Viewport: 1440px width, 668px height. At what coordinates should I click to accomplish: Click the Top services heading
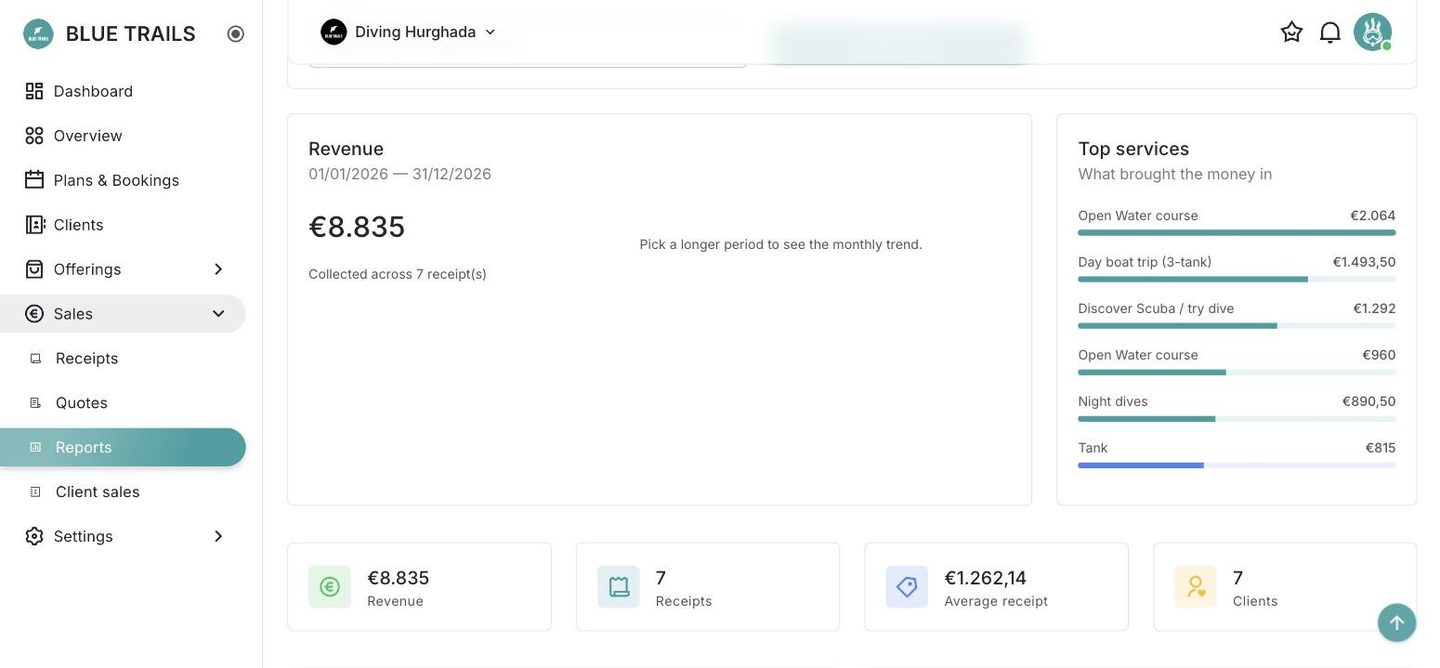pyautogui.click(x=1134, y=149)
